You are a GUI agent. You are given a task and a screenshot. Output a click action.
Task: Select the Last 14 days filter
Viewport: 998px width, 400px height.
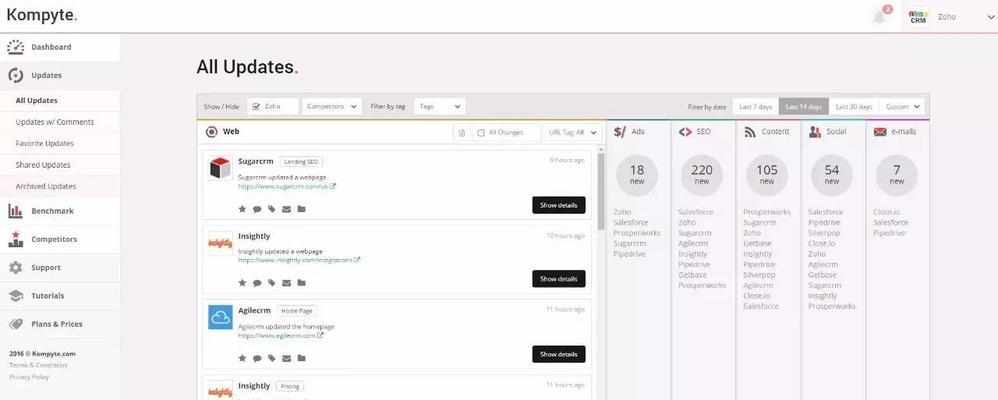tap(804, 106)
